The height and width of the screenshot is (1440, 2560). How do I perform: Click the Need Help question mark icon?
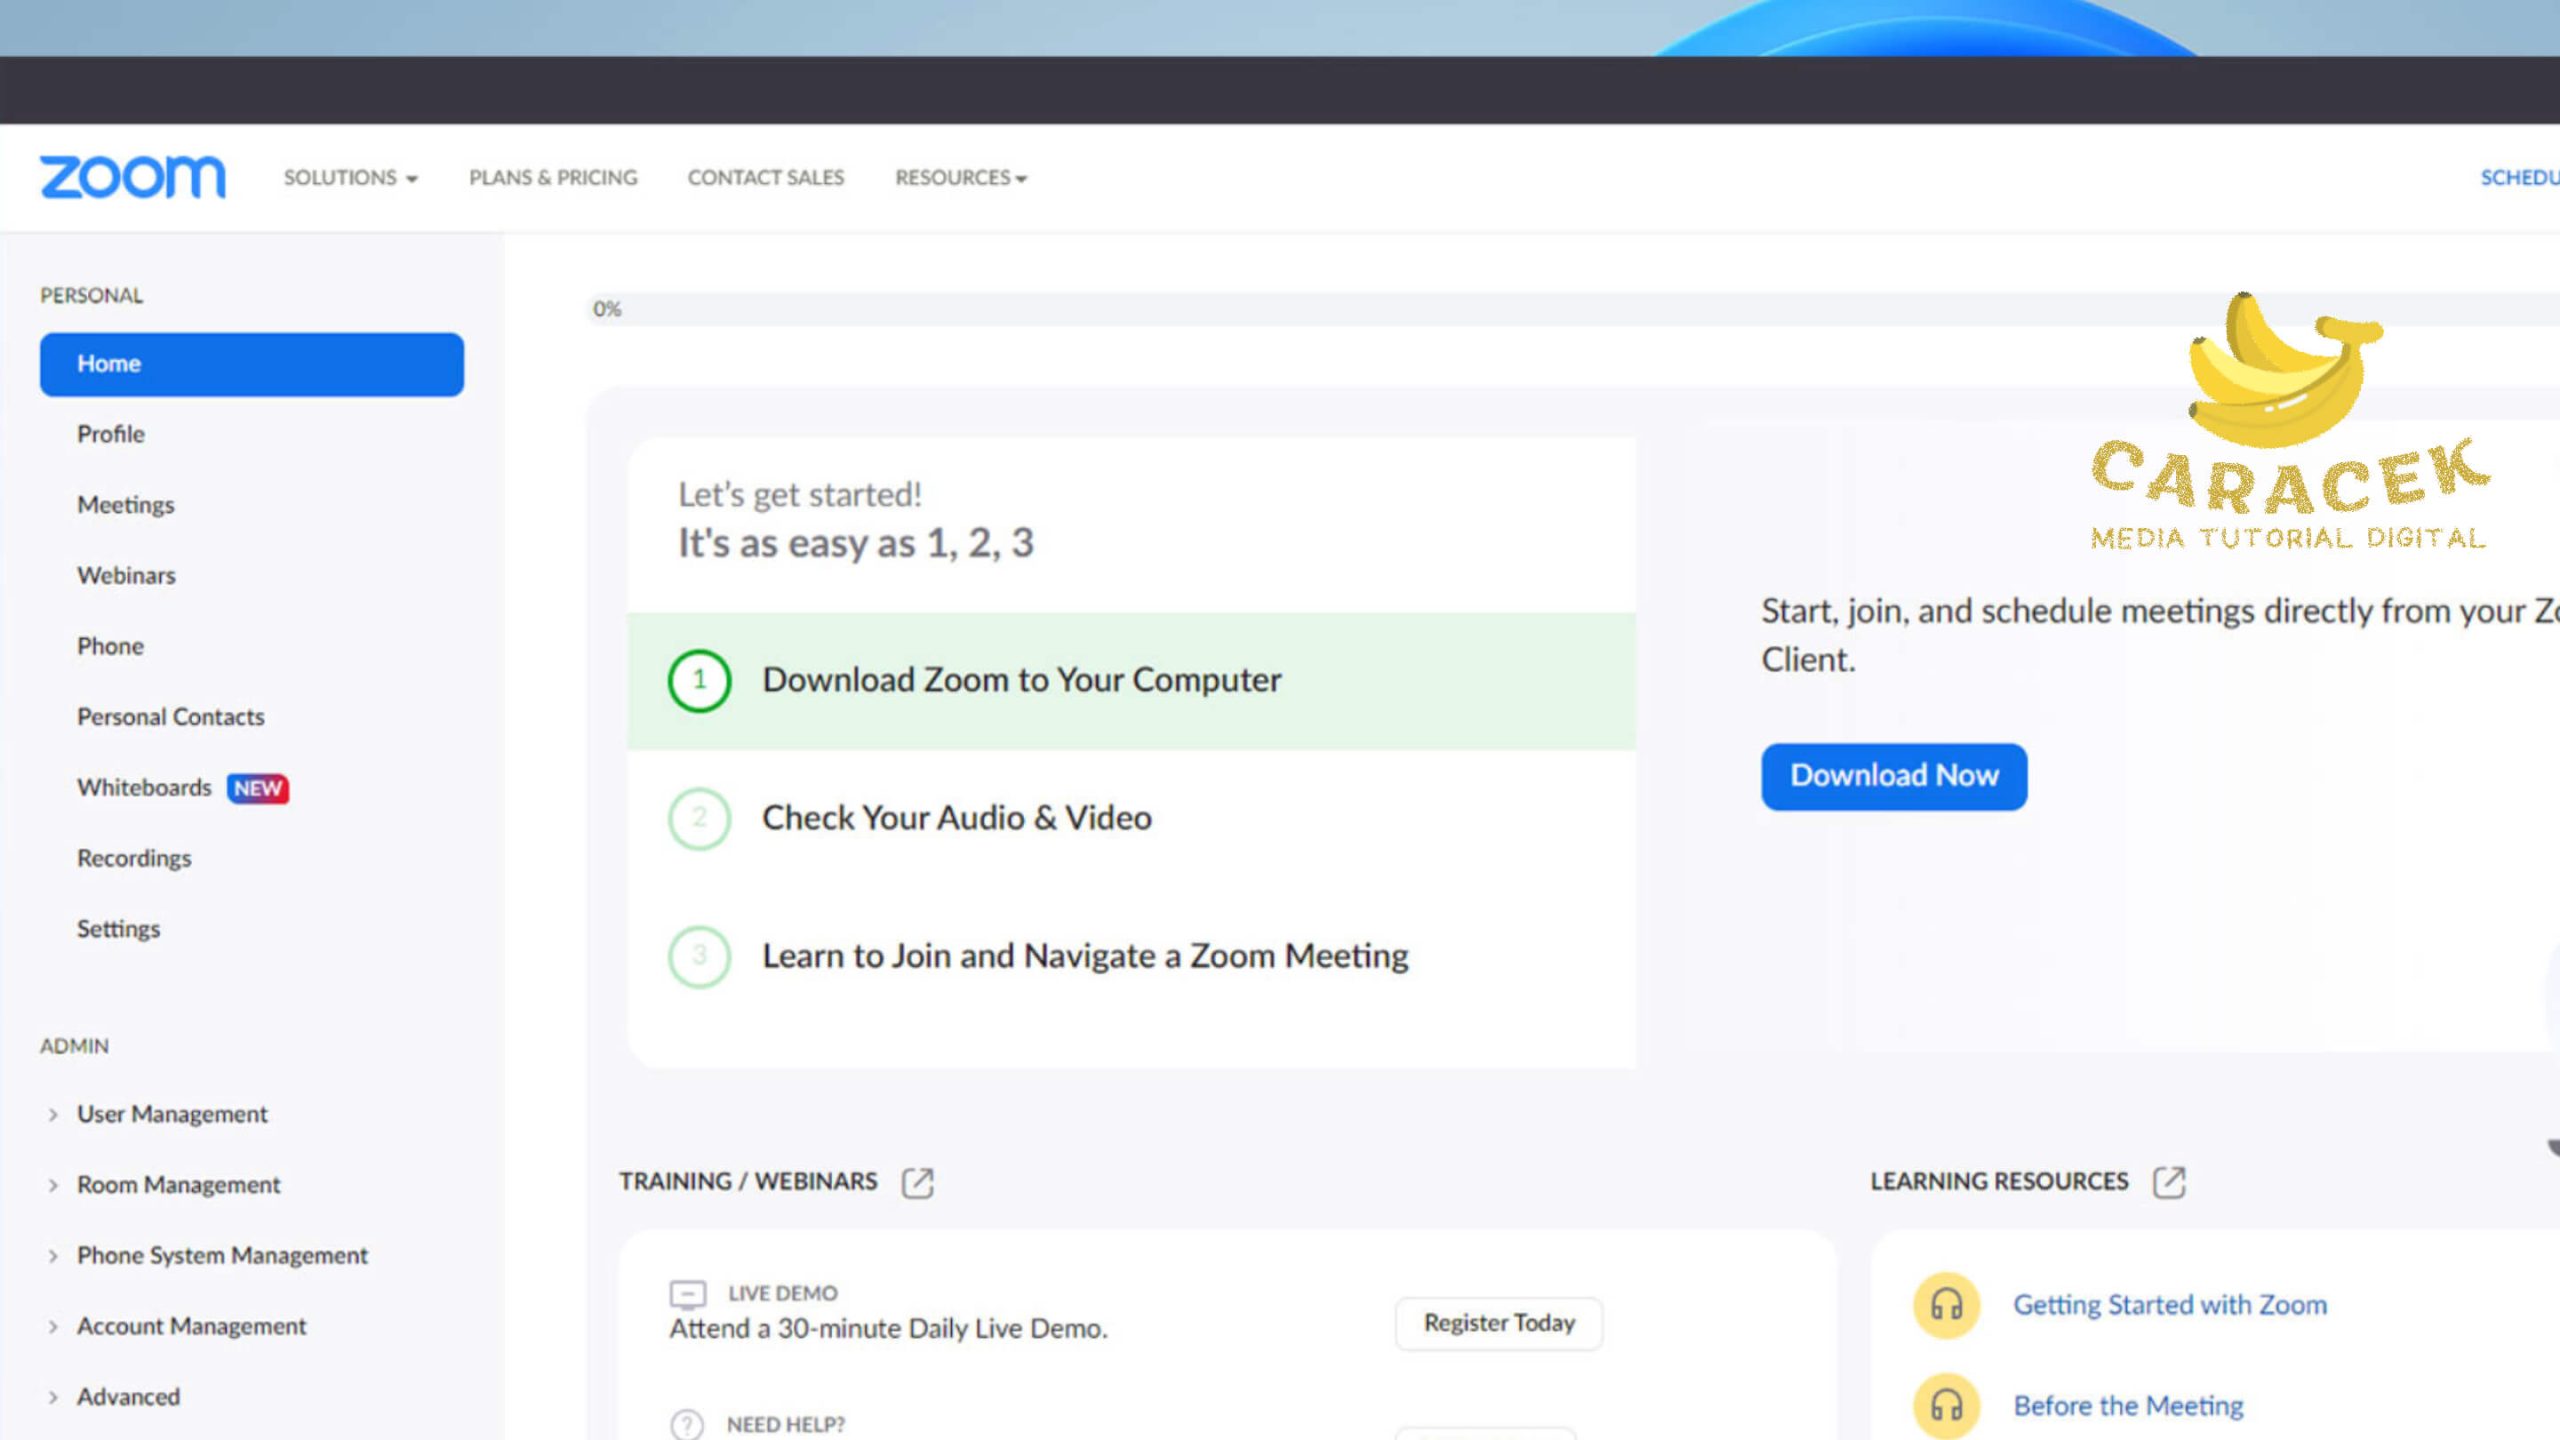coord(687,1424)
